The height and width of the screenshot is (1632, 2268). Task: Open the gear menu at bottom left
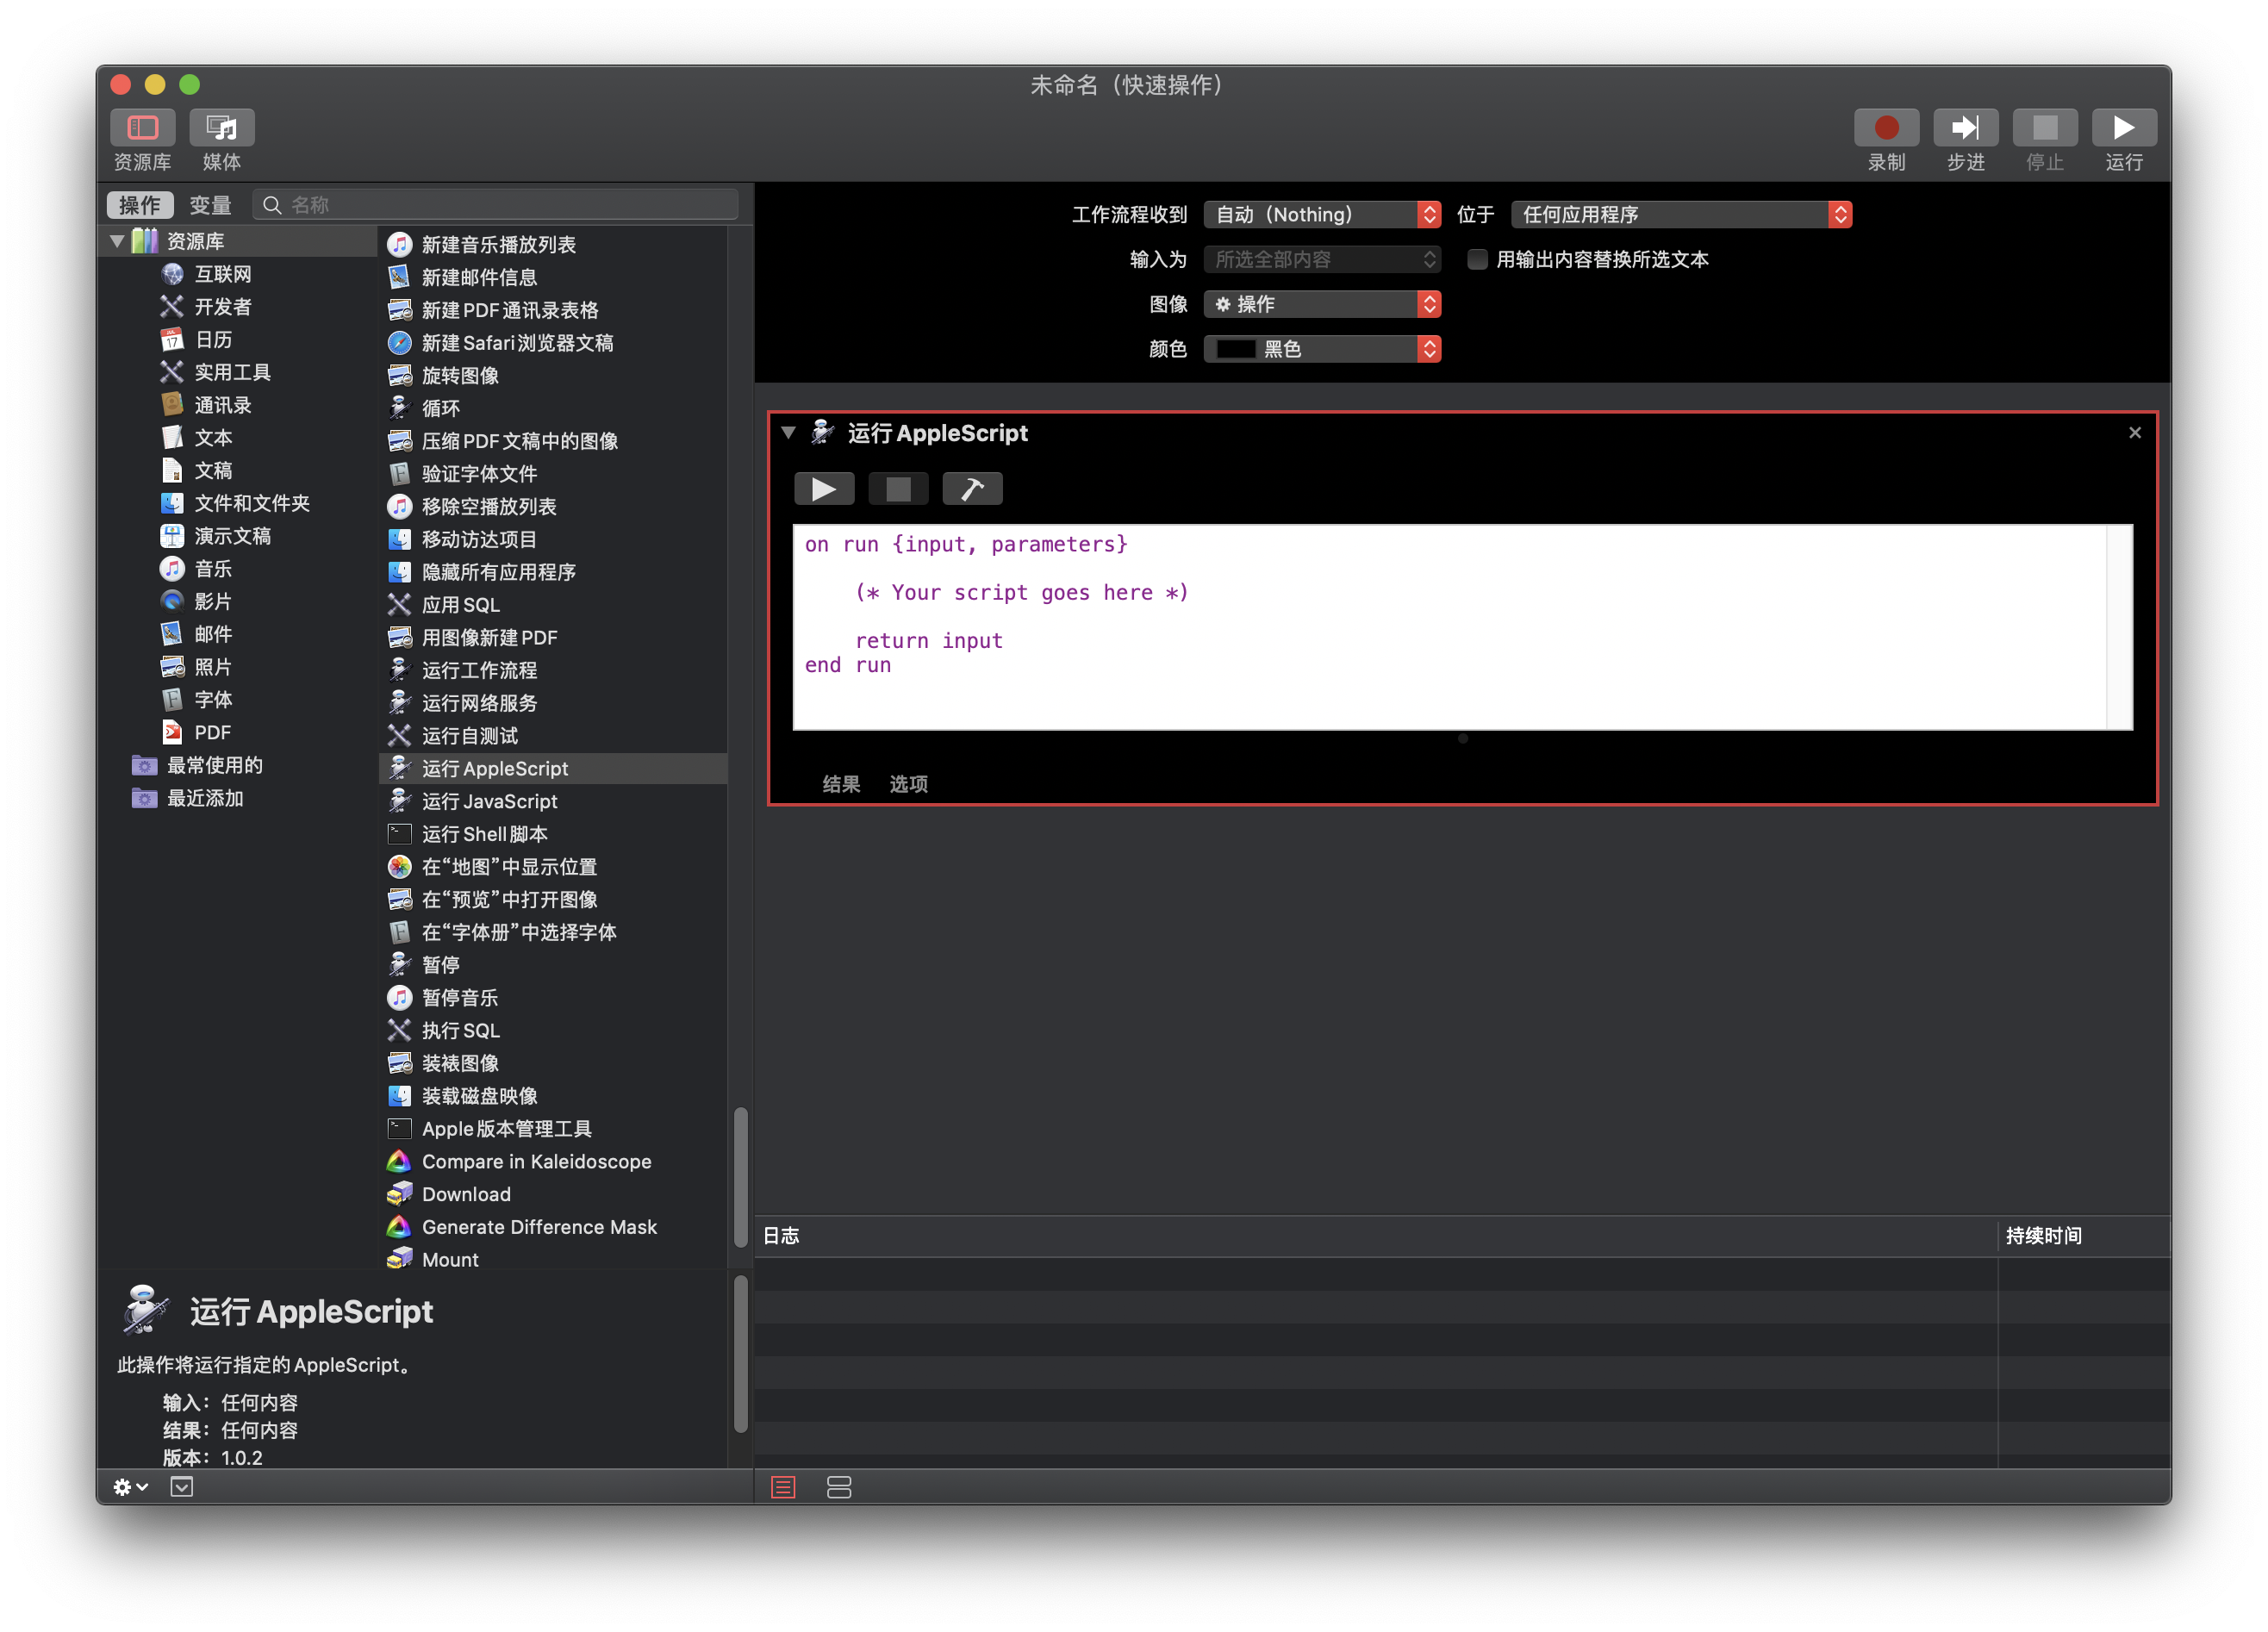coord(130,1487)
